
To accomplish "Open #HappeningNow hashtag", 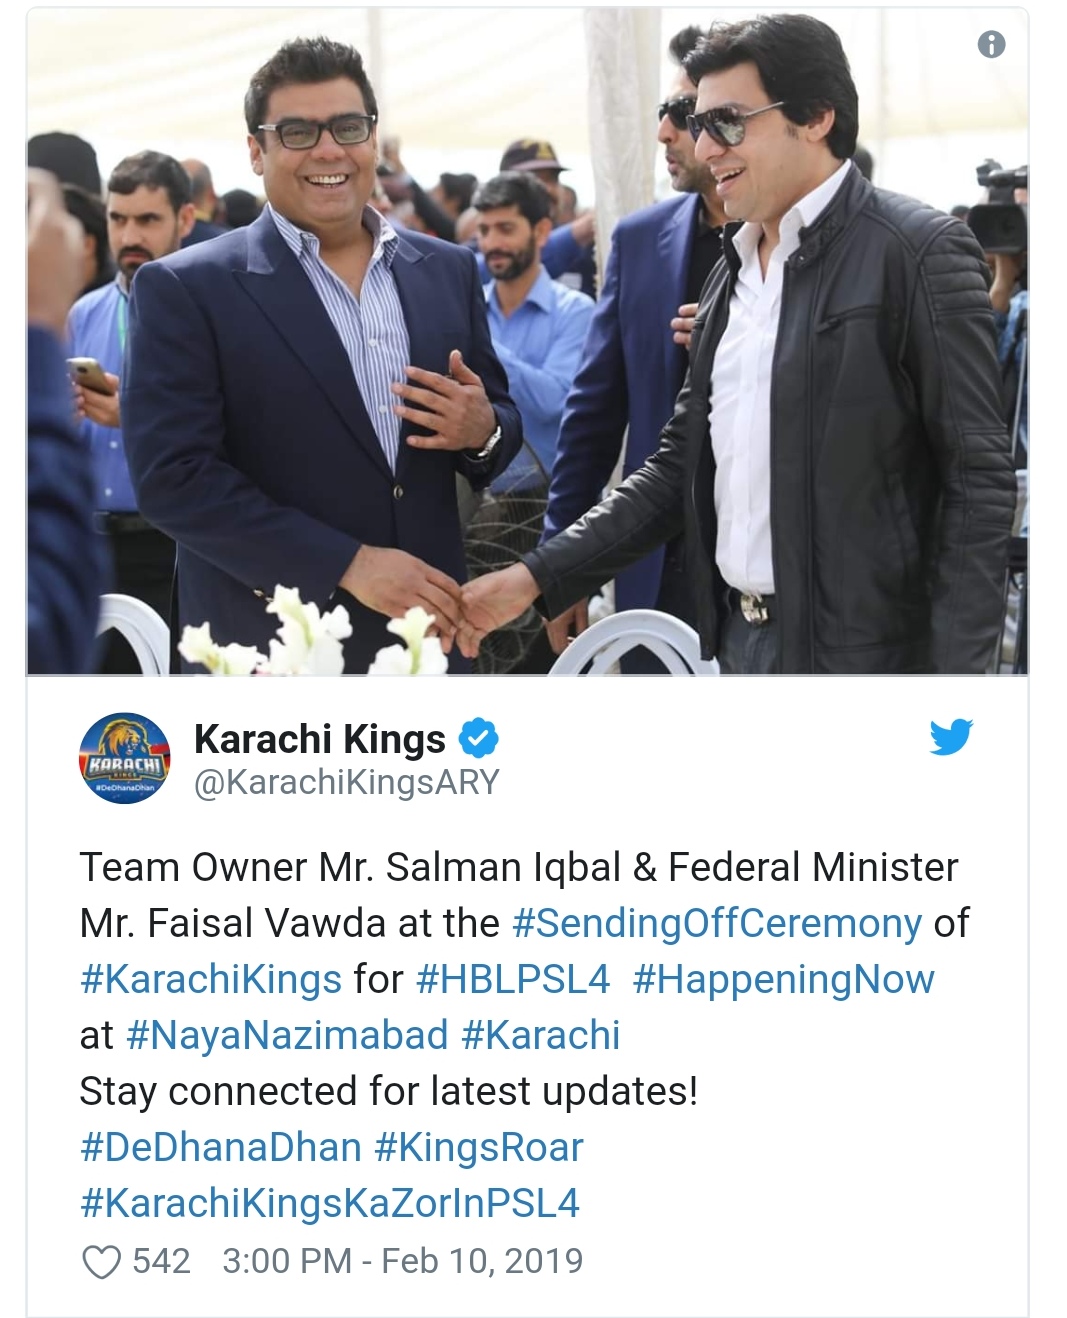I will (x=784, y=980).
